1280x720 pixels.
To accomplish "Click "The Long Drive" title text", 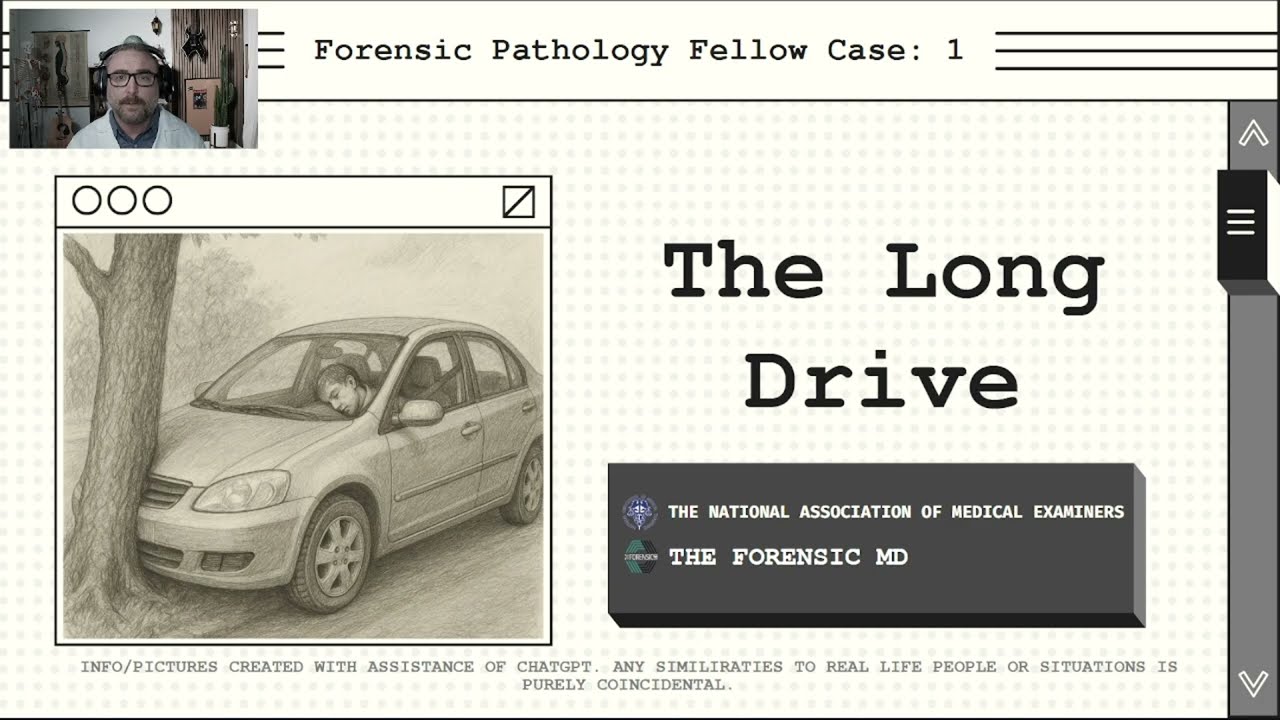I will (x=884, y=326).
